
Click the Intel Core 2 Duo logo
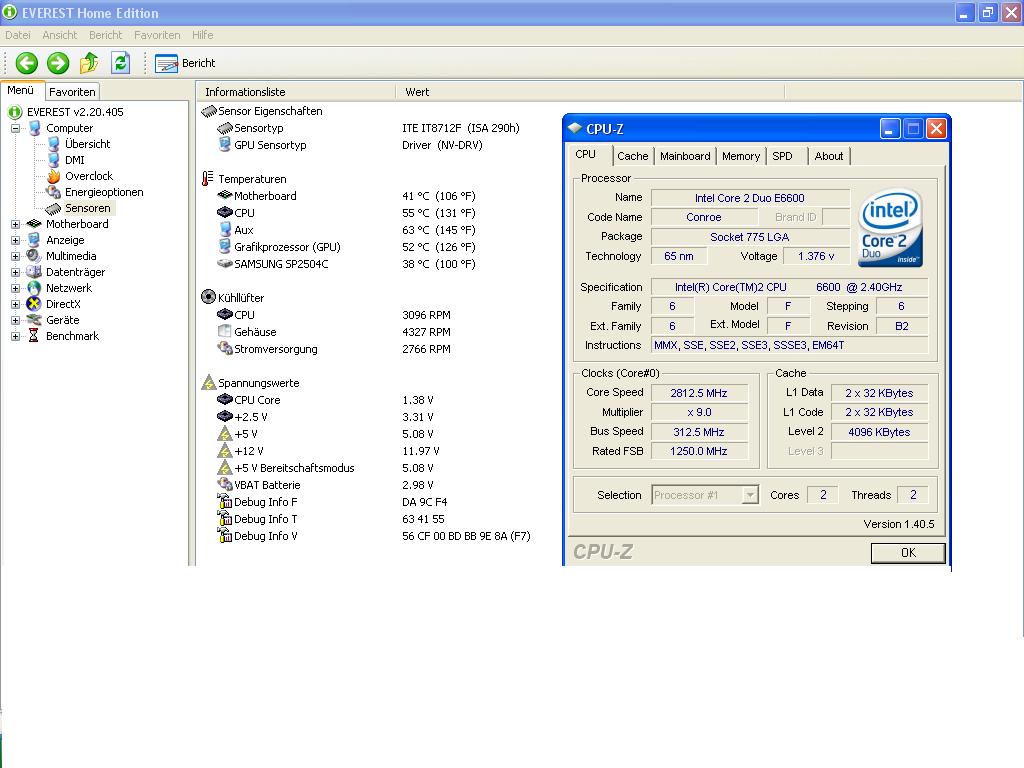pyautogui.click(x=891, y=227)
